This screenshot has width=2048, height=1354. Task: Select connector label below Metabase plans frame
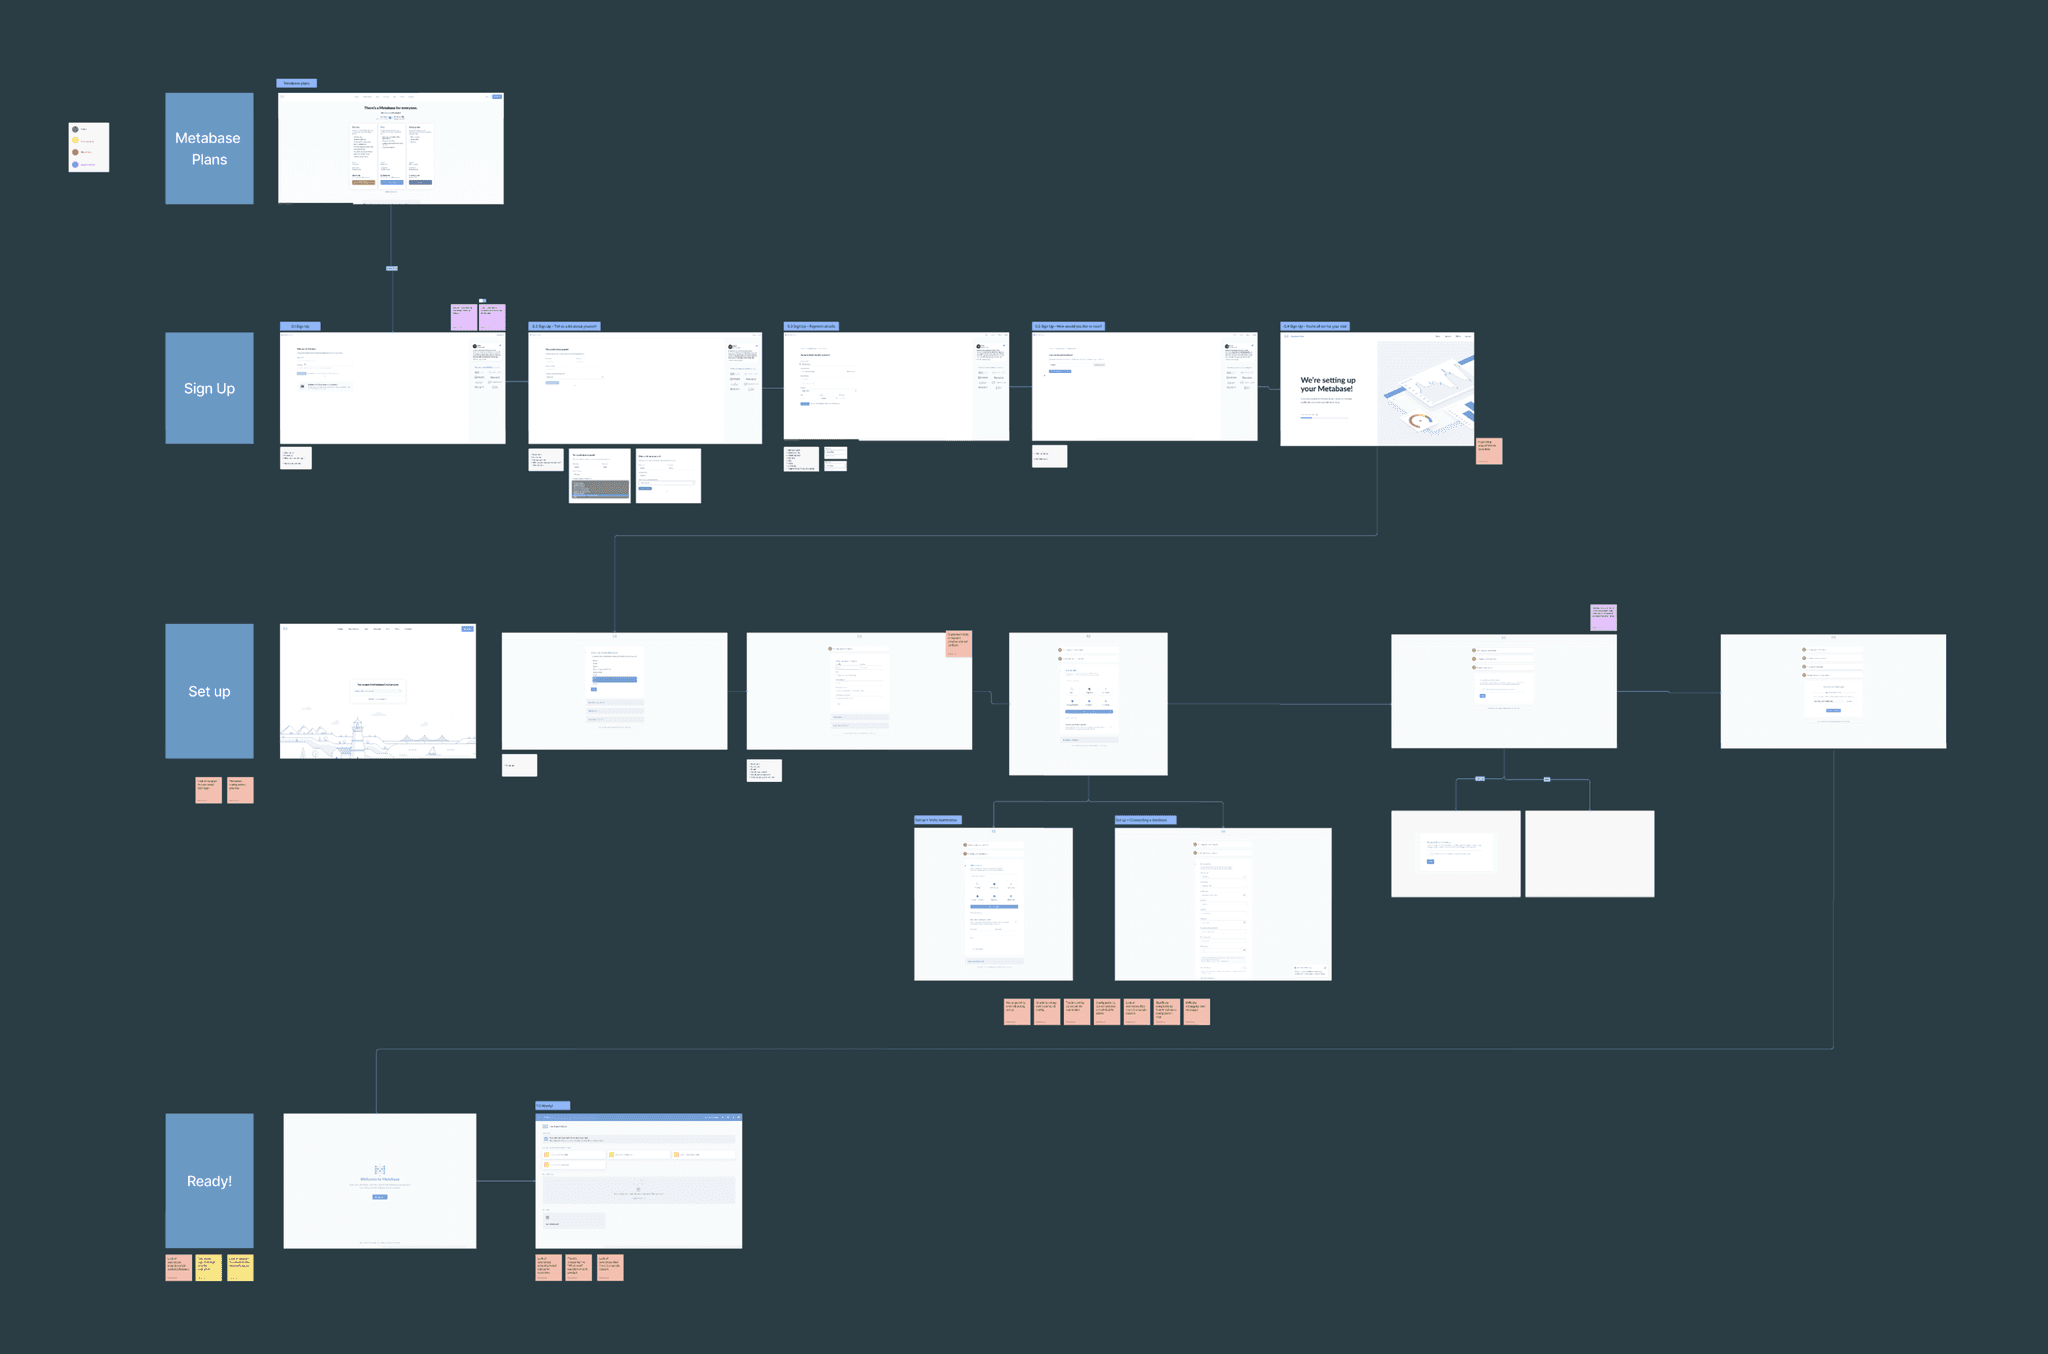[392, 268]
